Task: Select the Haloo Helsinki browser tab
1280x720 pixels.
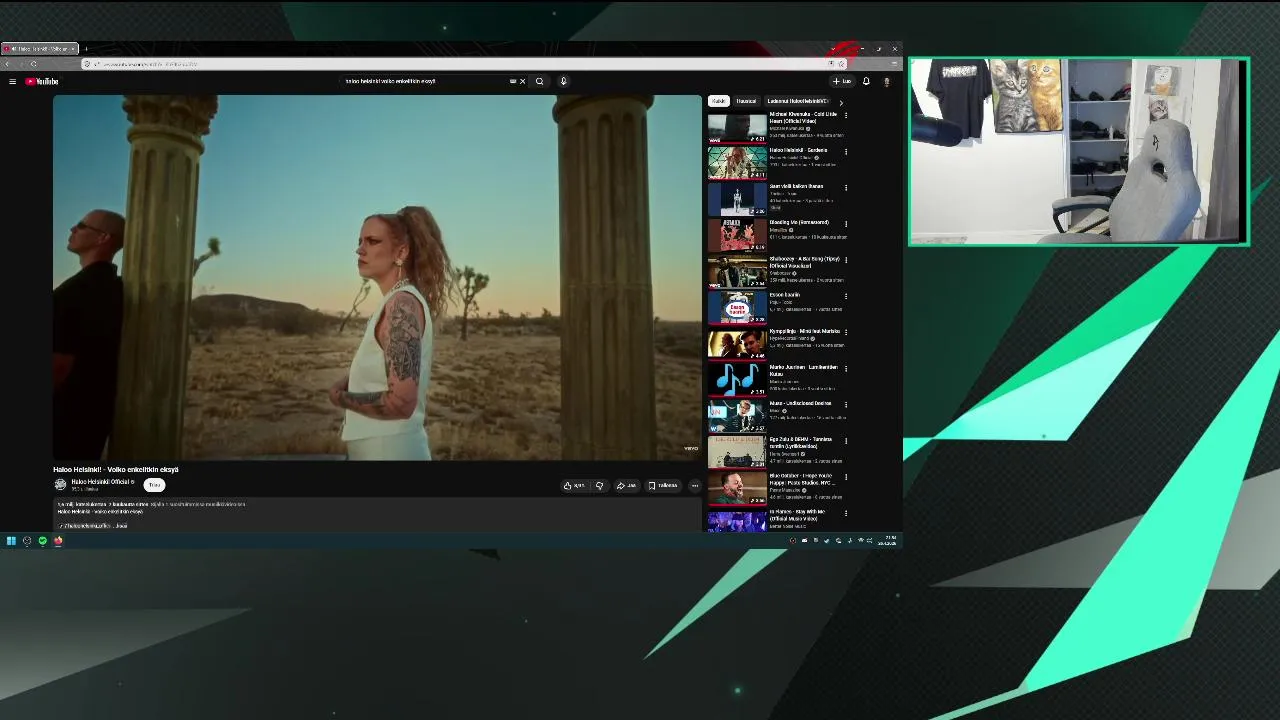Action: [39, 49]
